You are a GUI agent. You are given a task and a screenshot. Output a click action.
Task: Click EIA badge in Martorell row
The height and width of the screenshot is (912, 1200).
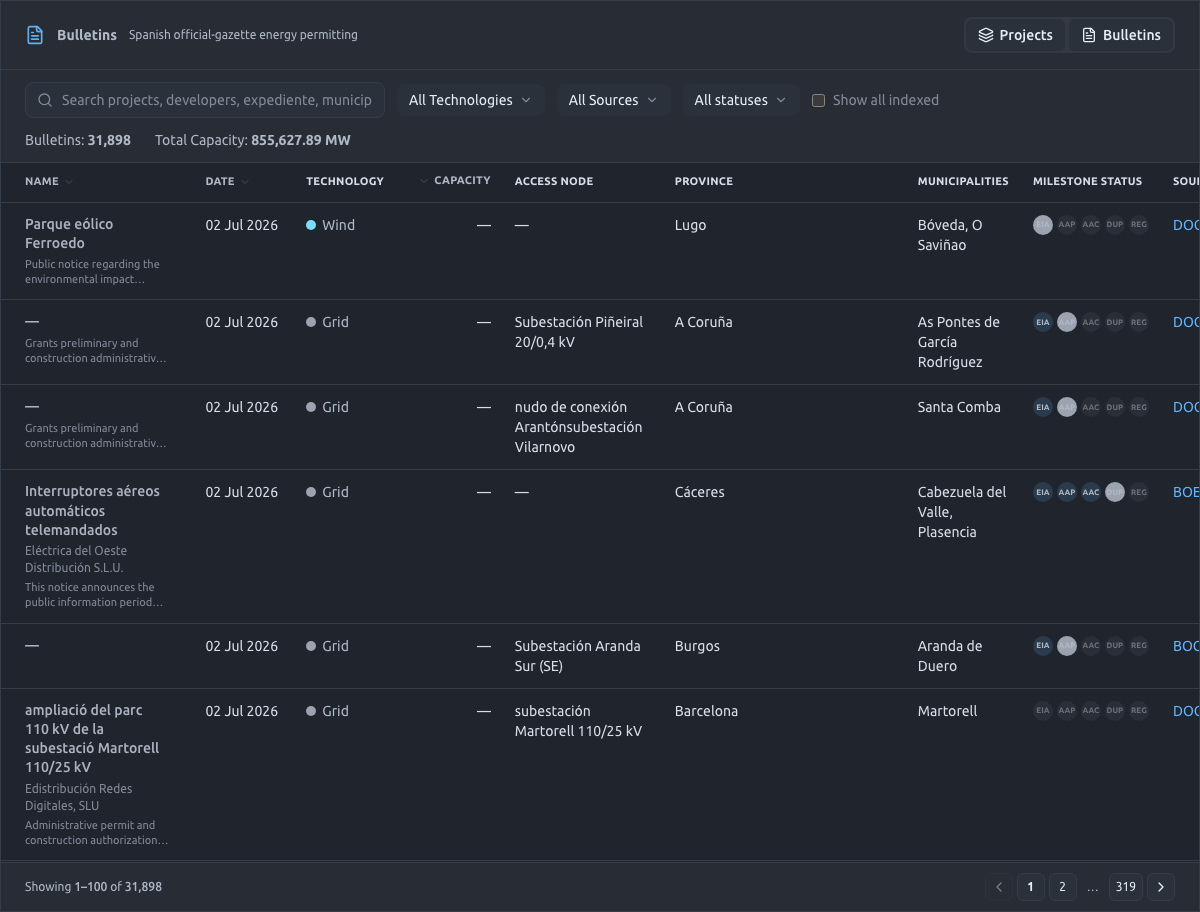coord(1043,711)
